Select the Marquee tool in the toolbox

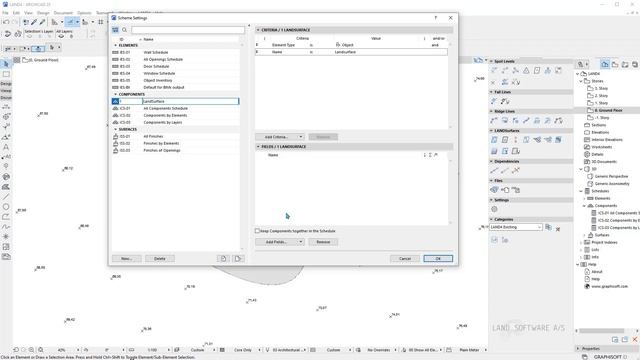6,74
